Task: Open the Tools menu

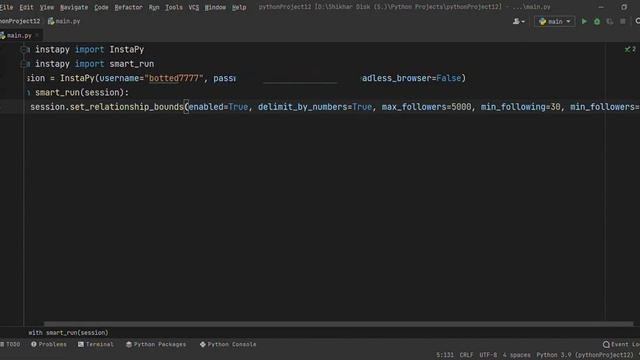Action: pos(174,7)
